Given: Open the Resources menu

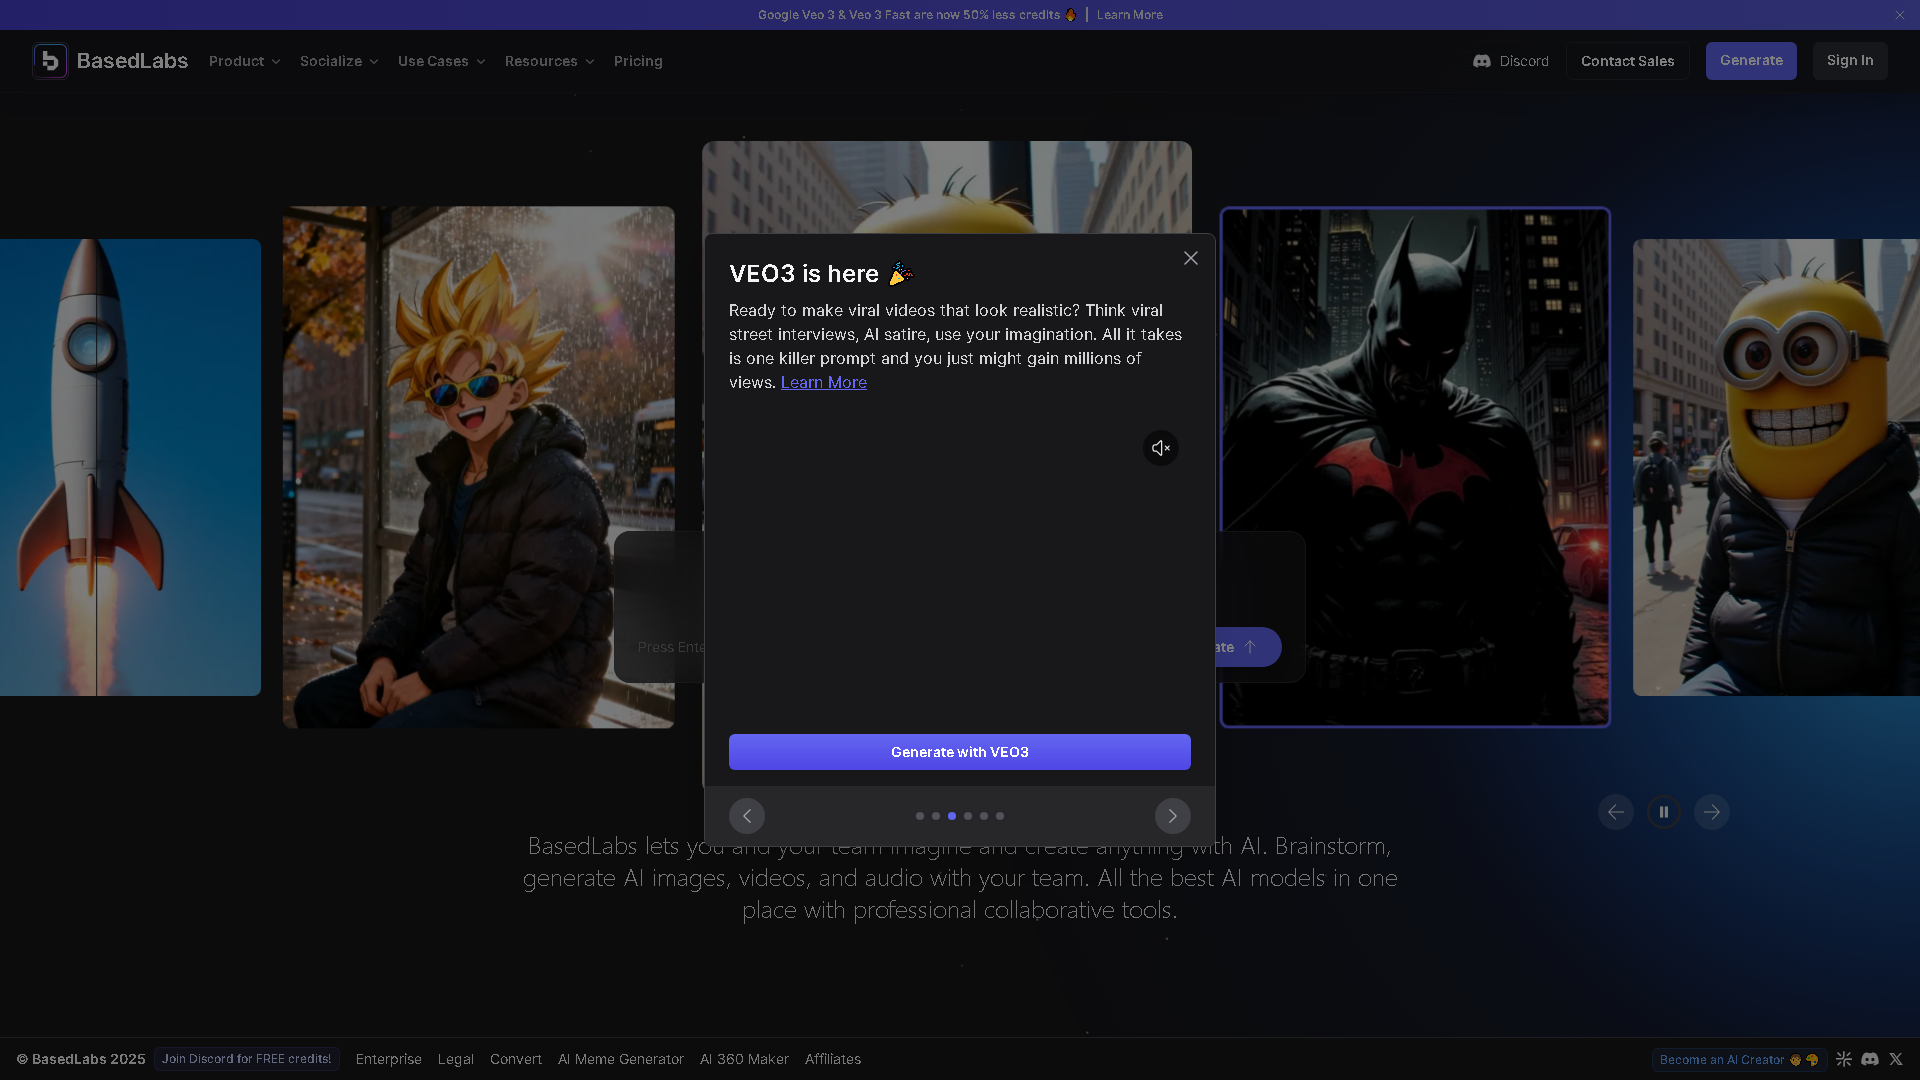Looking at the screenshot, I should pyautogui.click(x=548, y=61).
